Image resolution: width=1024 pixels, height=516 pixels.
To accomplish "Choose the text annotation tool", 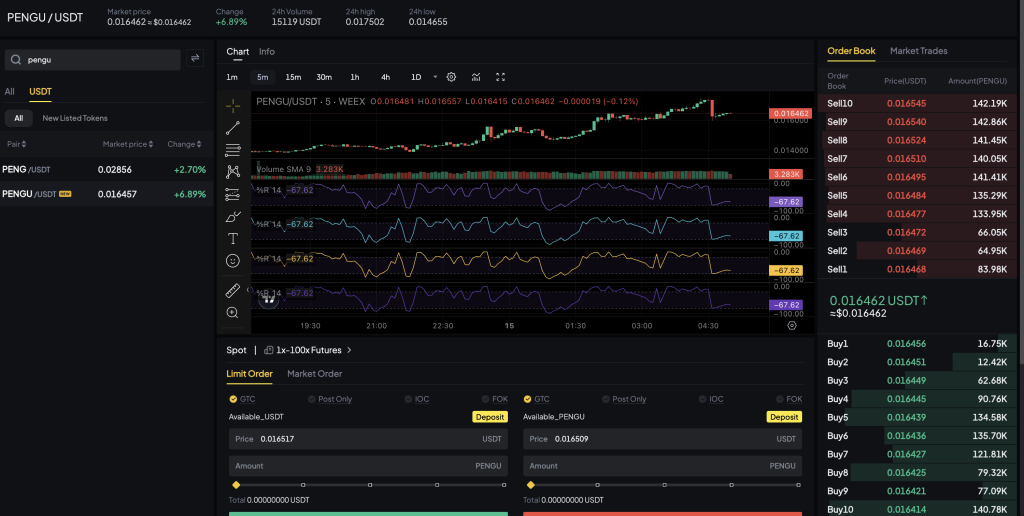I will [x=233, y=238].
